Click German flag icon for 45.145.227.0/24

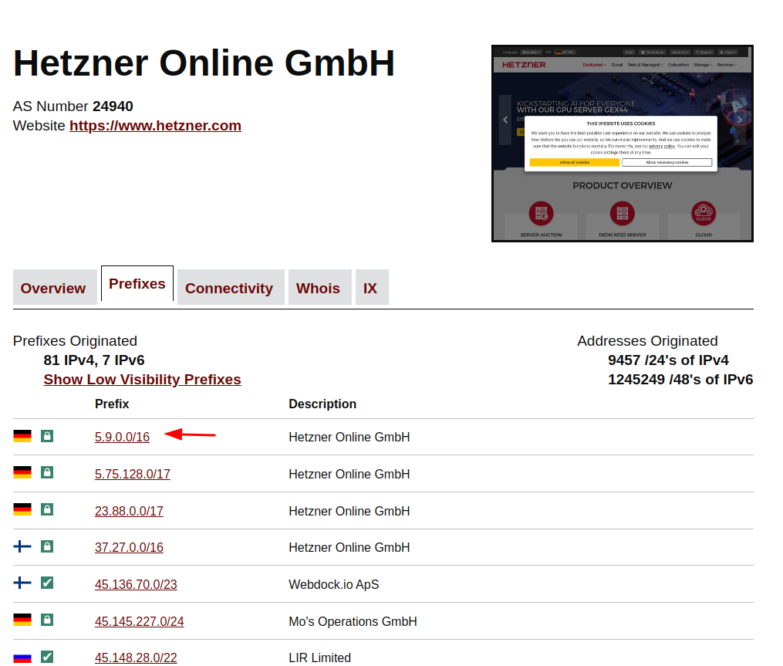tap(22, 620)
